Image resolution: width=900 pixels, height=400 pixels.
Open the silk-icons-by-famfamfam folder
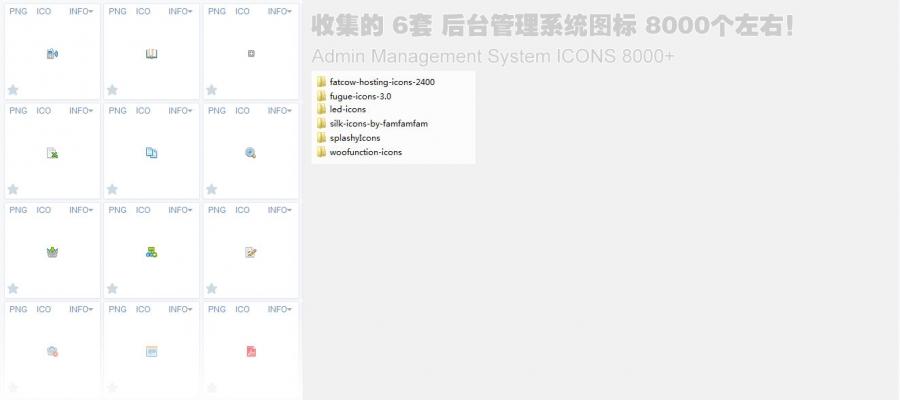pyautogui.click(x=373, y=123)
